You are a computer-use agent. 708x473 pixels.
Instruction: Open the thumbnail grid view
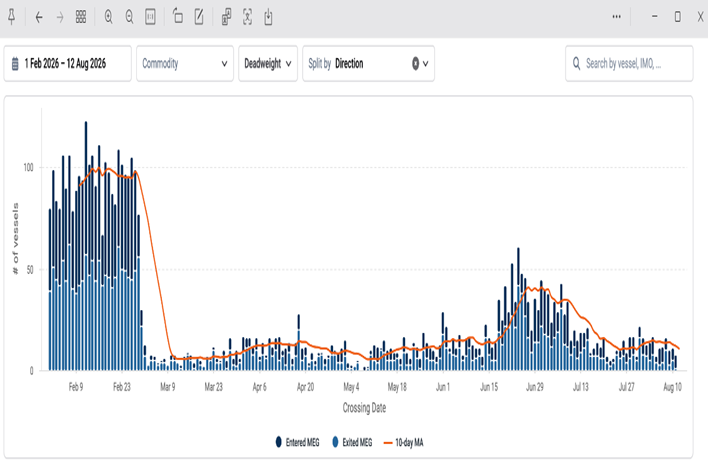pyautogui.click(x=81, y=17)
